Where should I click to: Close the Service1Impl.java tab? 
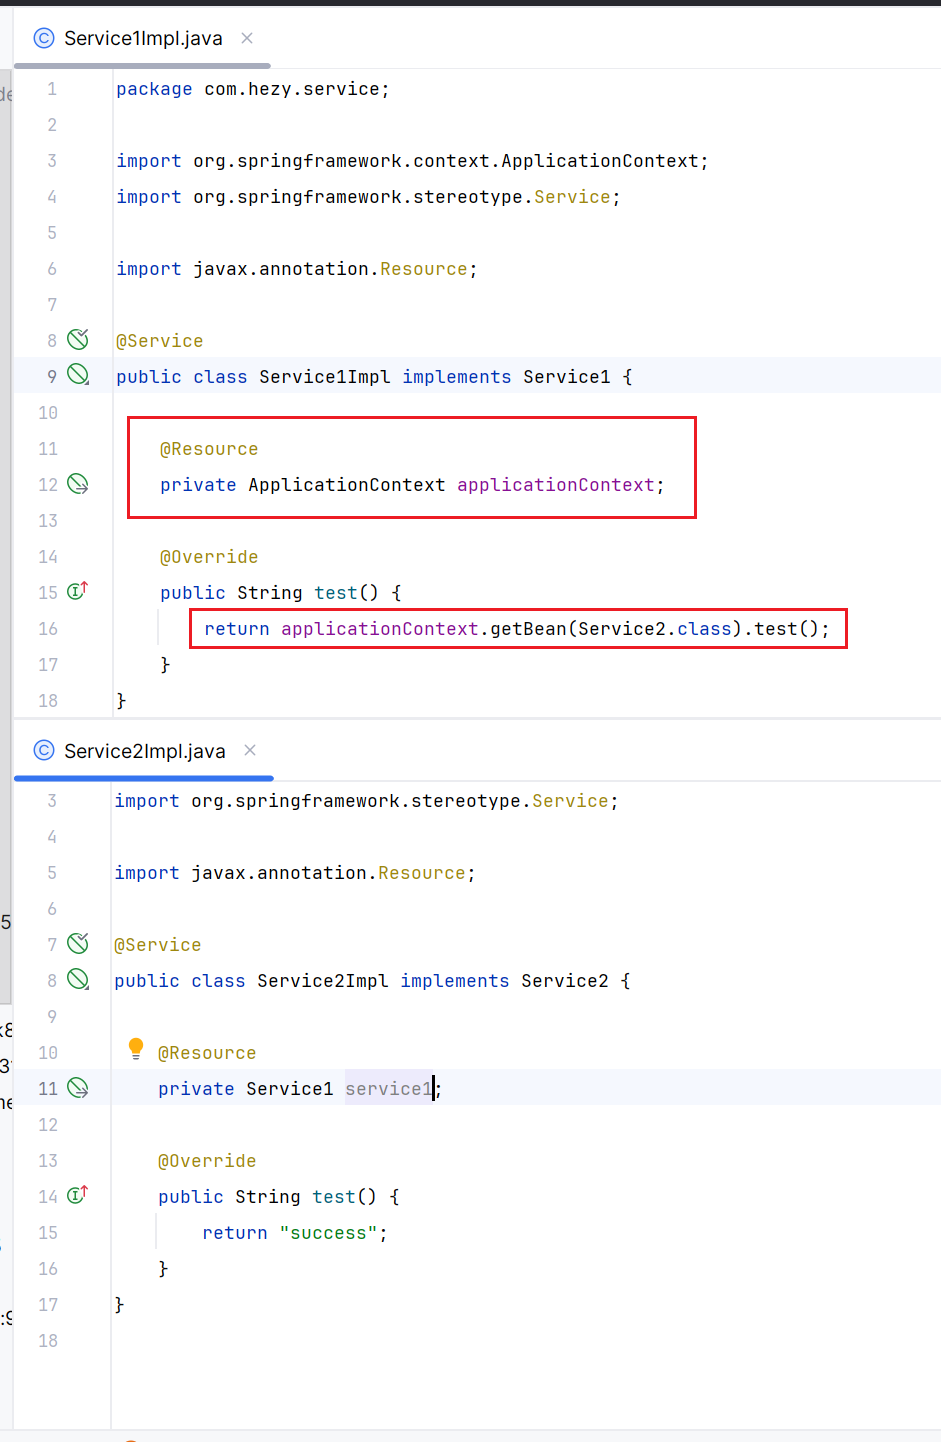click(247, 38)
